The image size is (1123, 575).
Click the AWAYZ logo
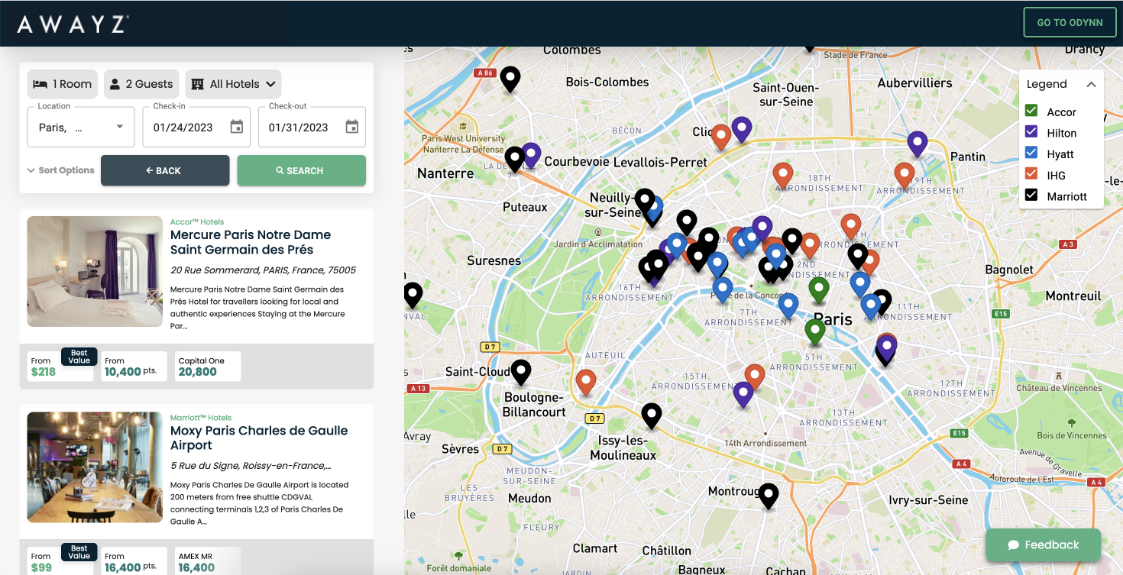[x=73, y=24]
